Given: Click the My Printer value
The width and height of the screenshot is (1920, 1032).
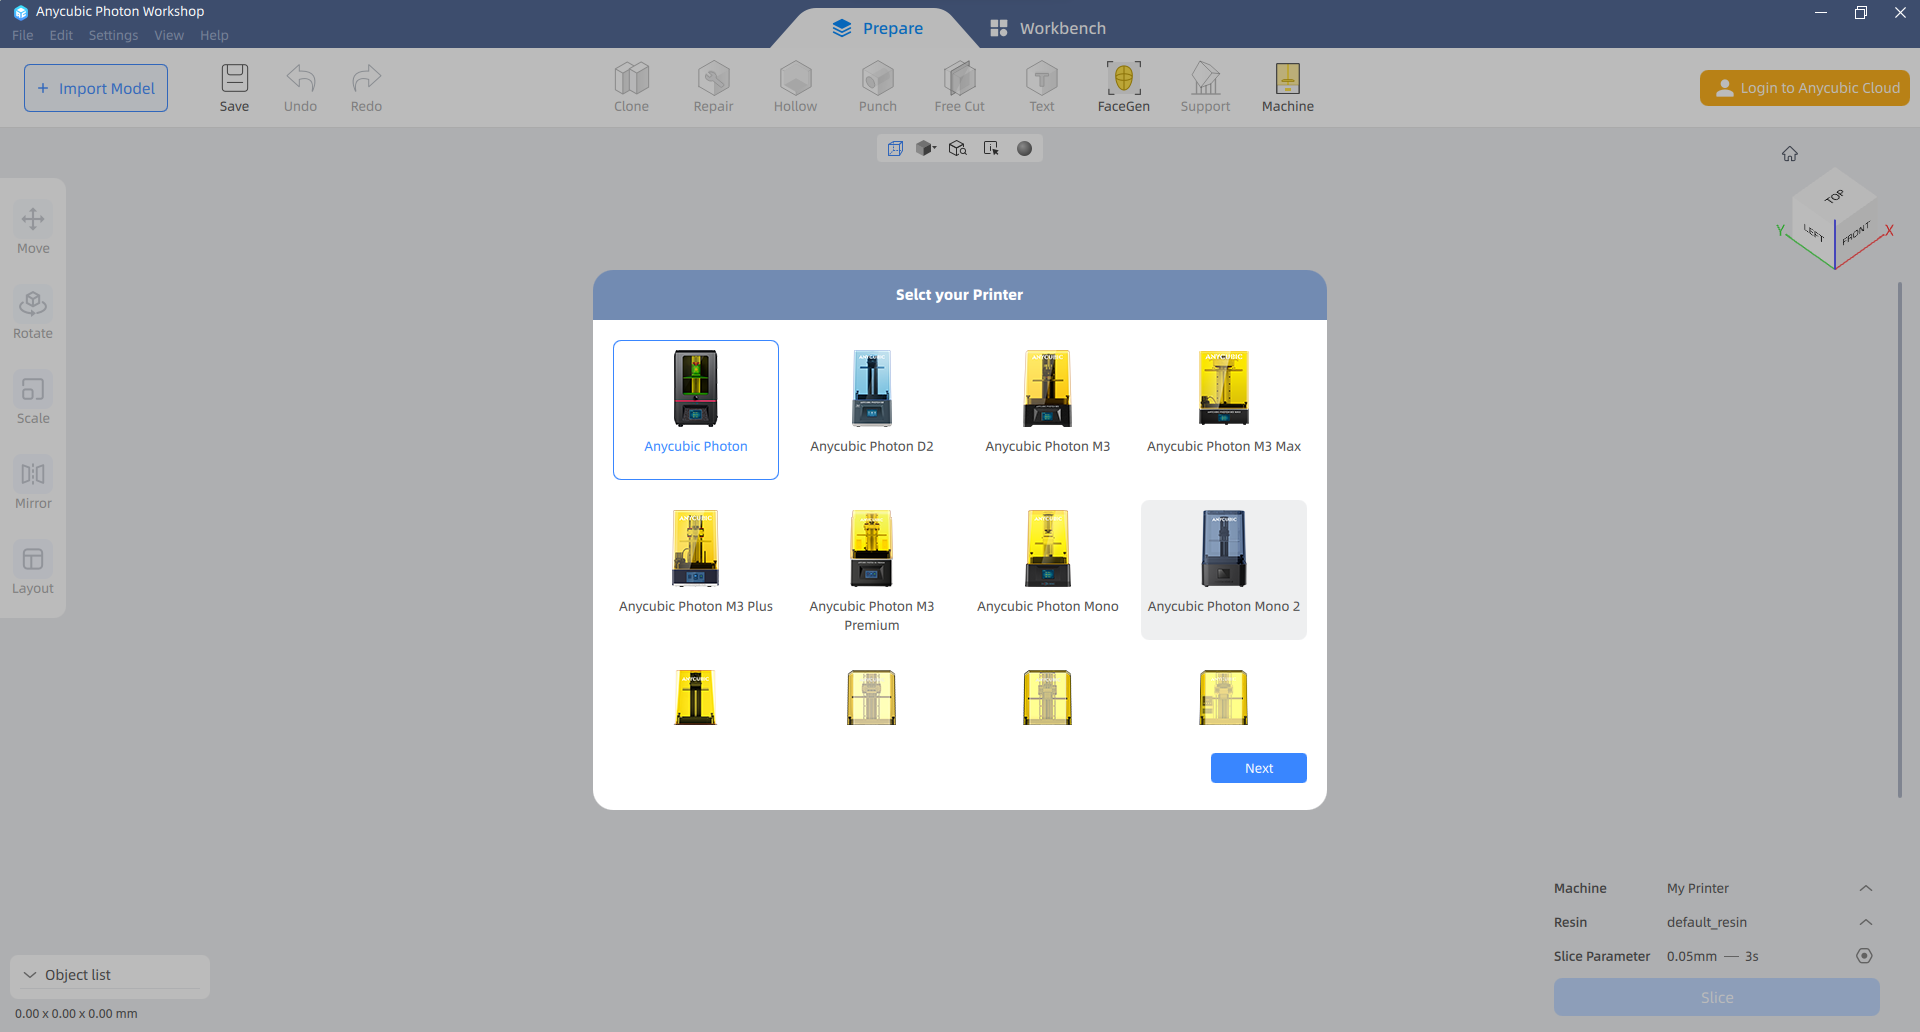Looking at the screenshot, I should (1698, 888).
